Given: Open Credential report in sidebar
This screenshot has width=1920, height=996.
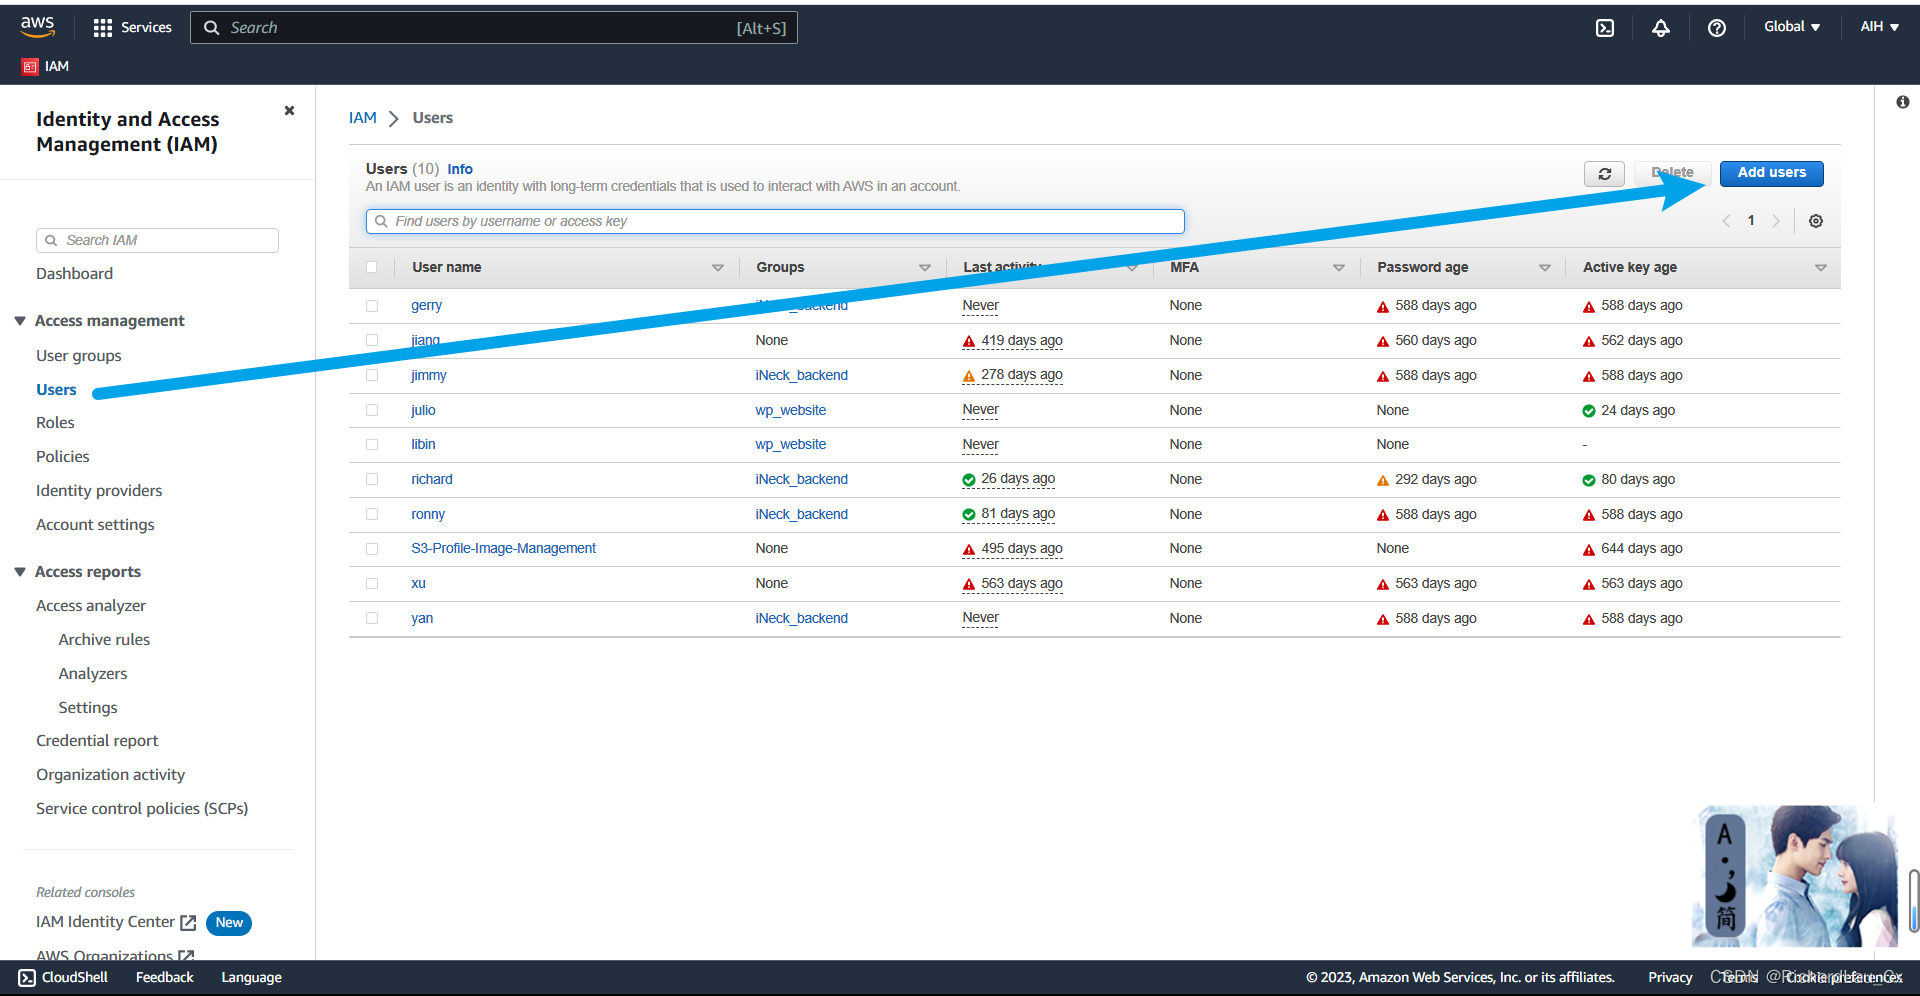Looking at the screenshot, I should (97, 741).
